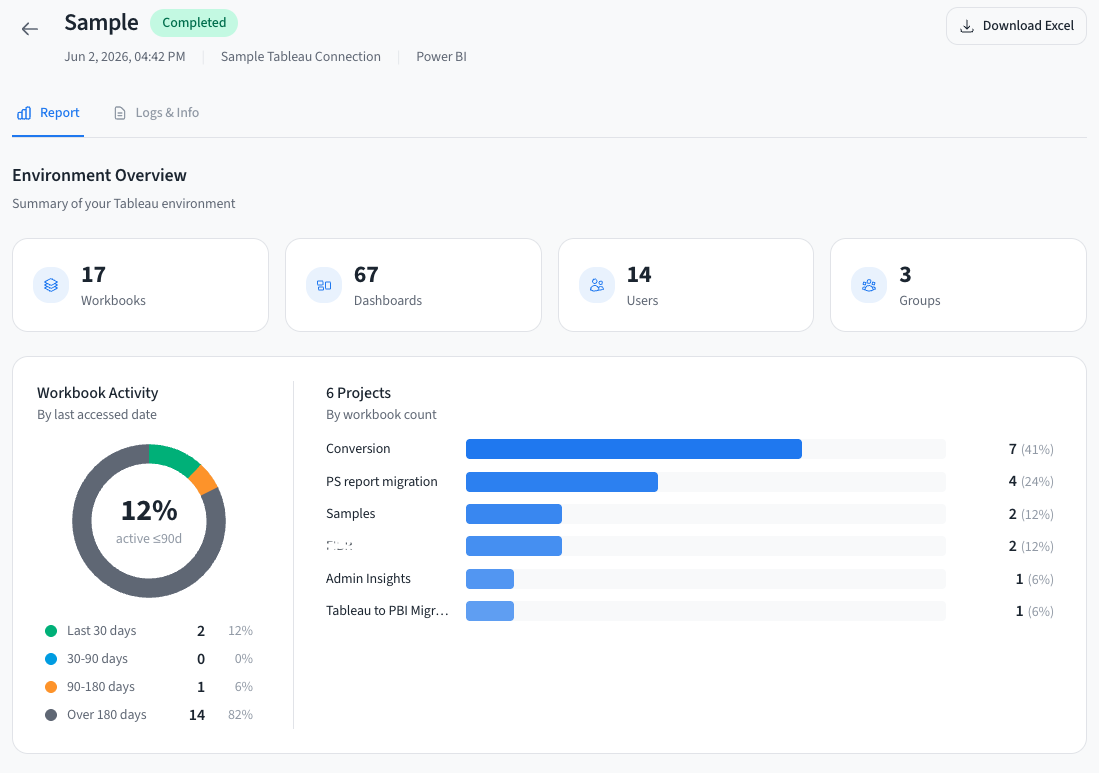The height and width of the screenshot is (773, 1099).
Task: Click the Samples project bar
Action: pyautogui.click(x=514, y=514)
